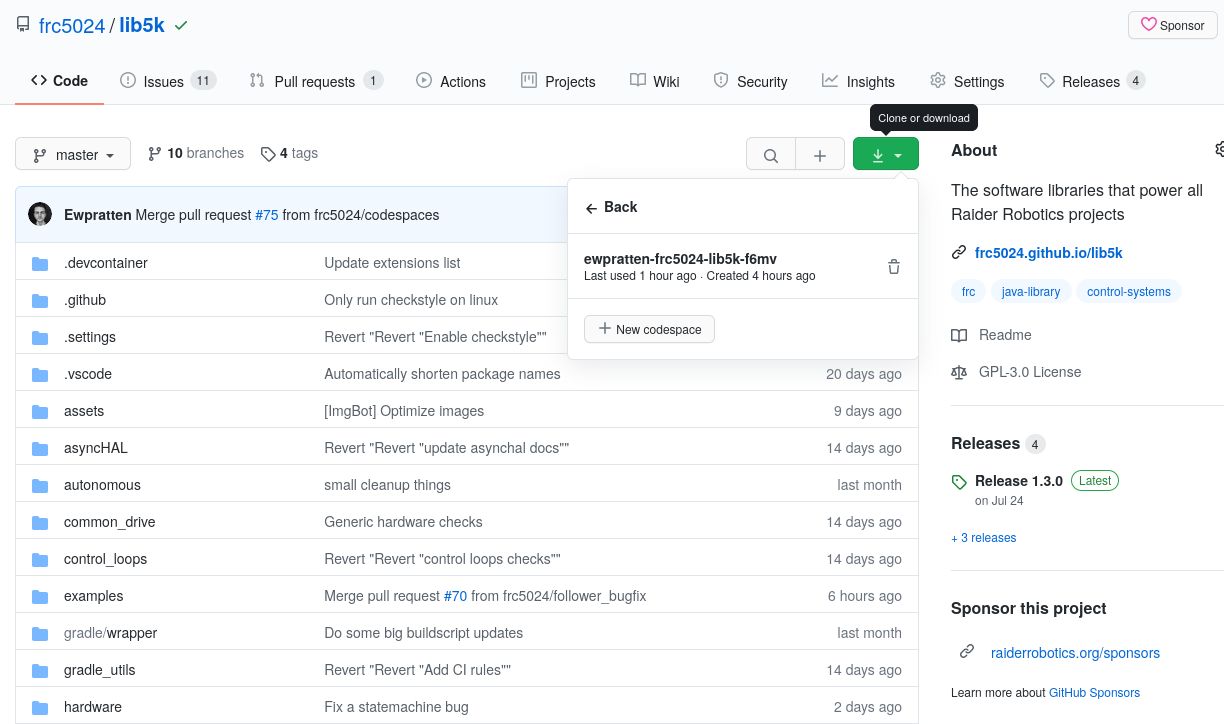The width and height of the screenshot is (1224, 724).
Task: Click the book icon next to Readme
Action: (x=959, y=335)
